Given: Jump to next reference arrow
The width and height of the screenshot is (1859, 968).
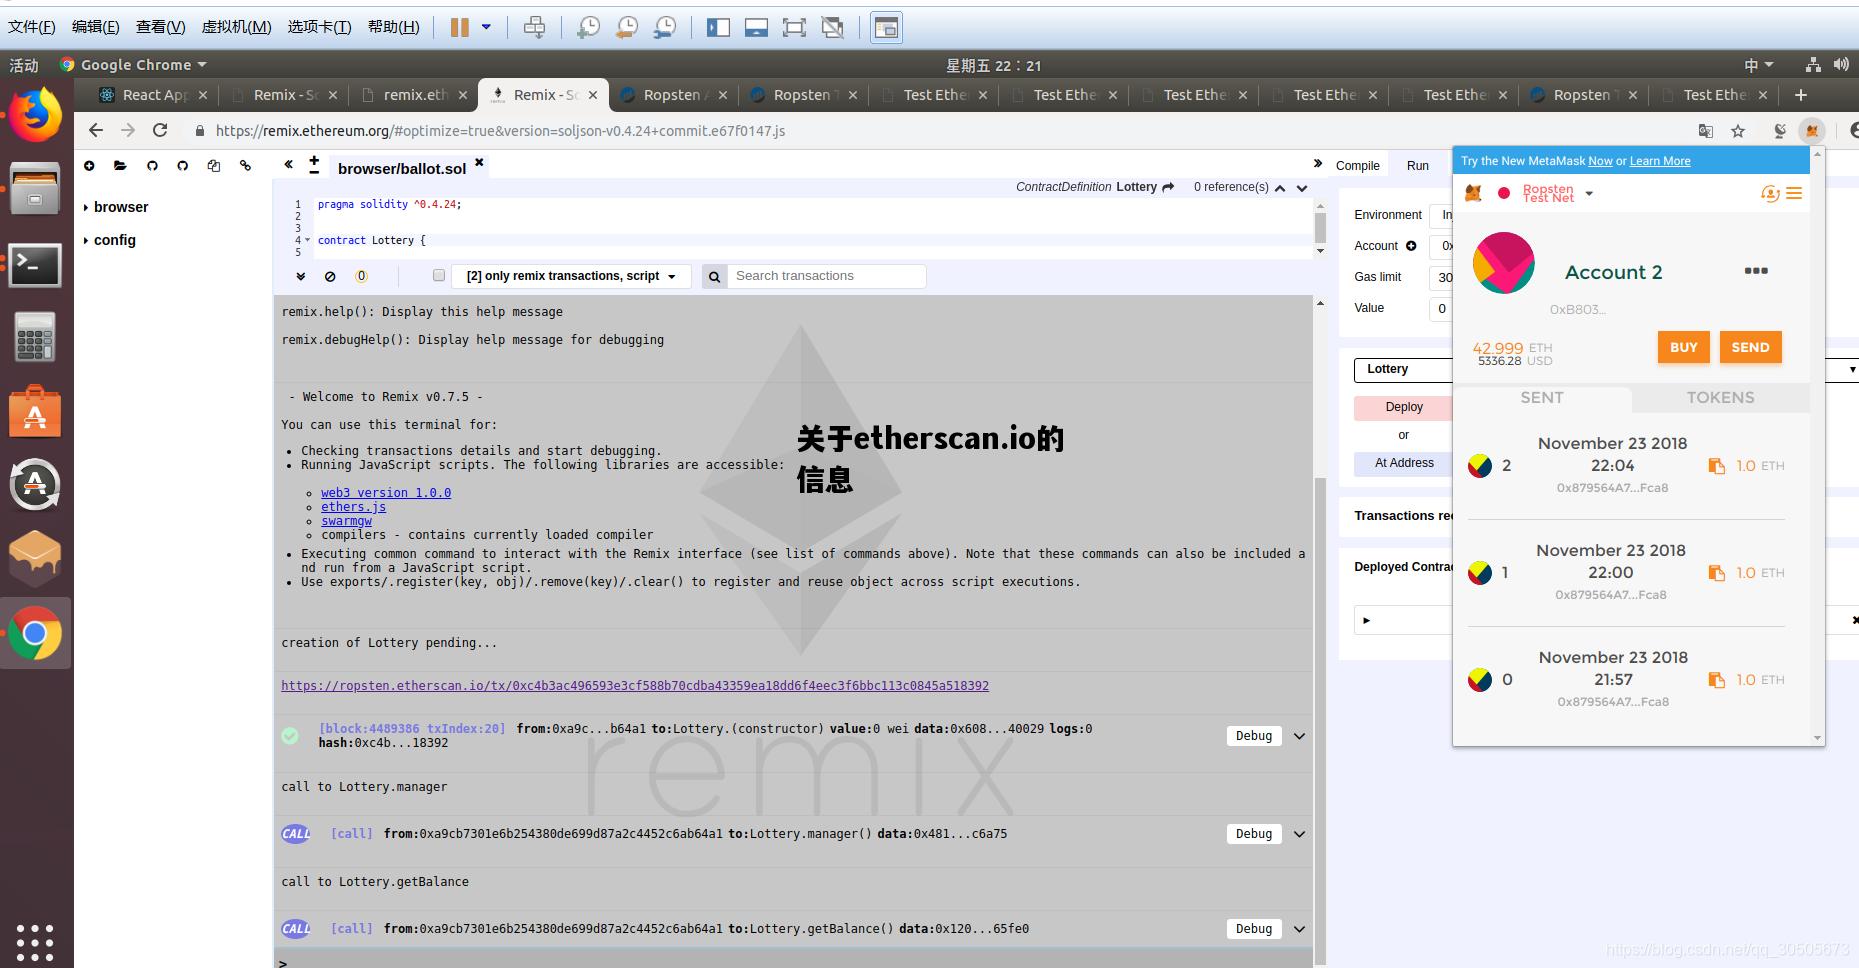Looking at the screenshot, I should pos(1302,188).
